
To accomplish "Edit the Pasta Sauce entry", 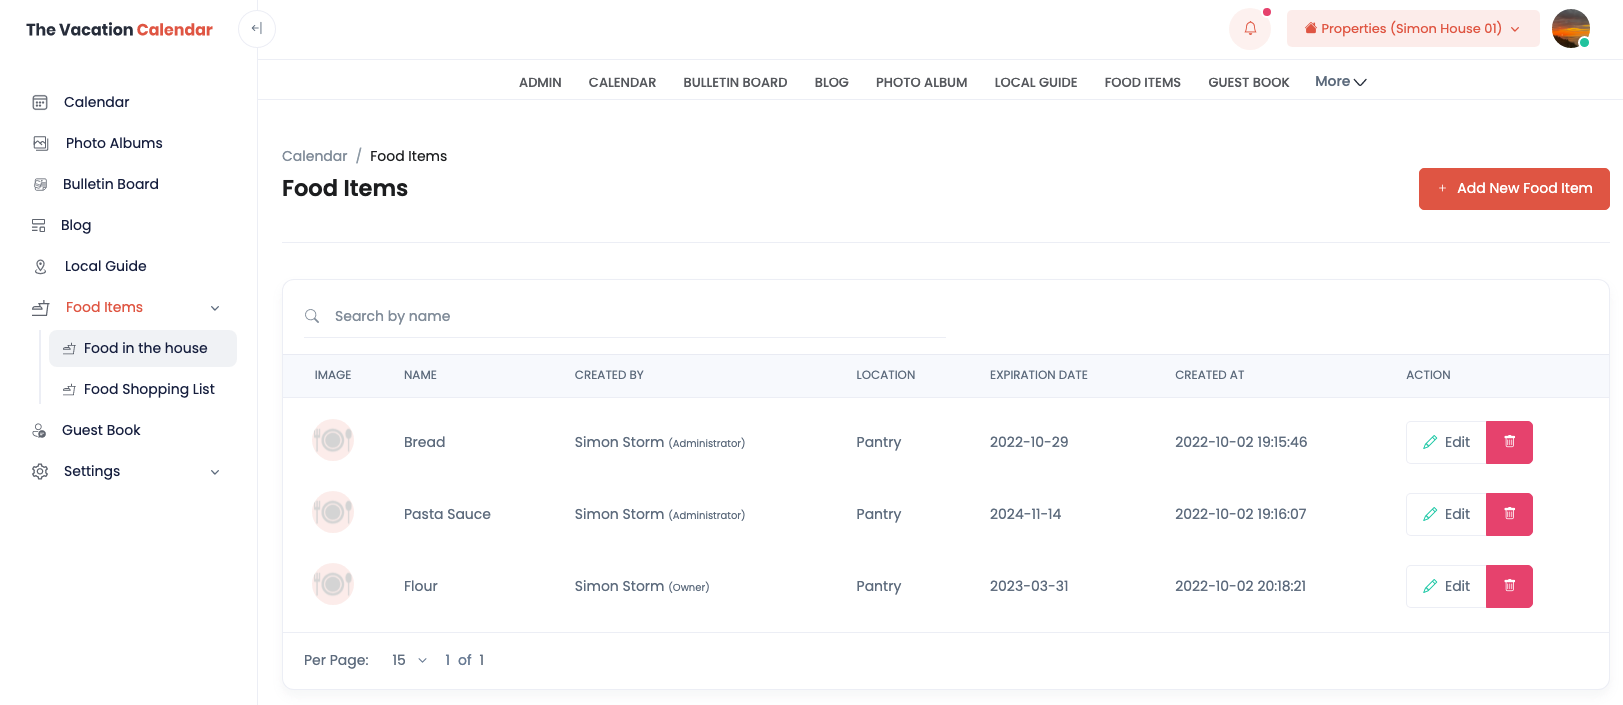I will click(x=1446, y=514).
